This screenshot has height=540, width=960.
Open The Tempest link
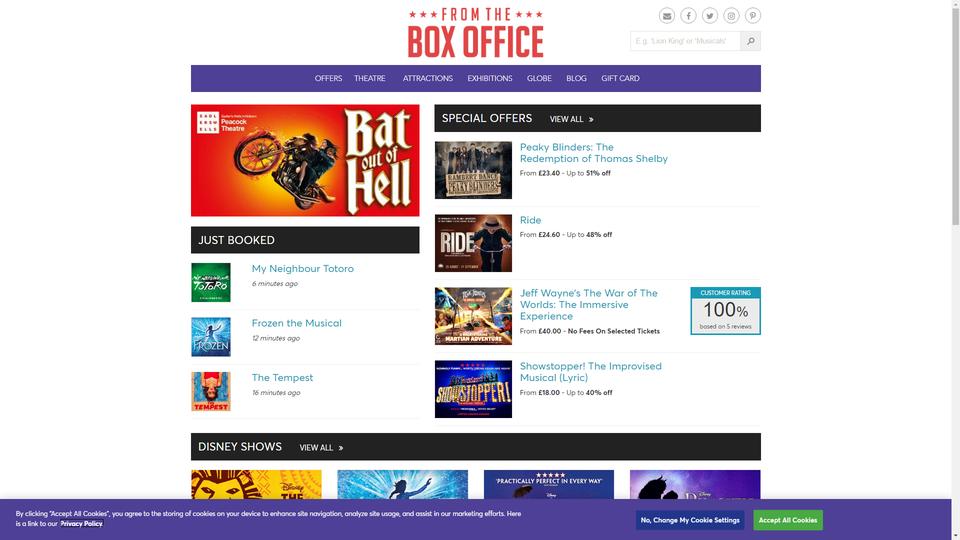point(282,378)
